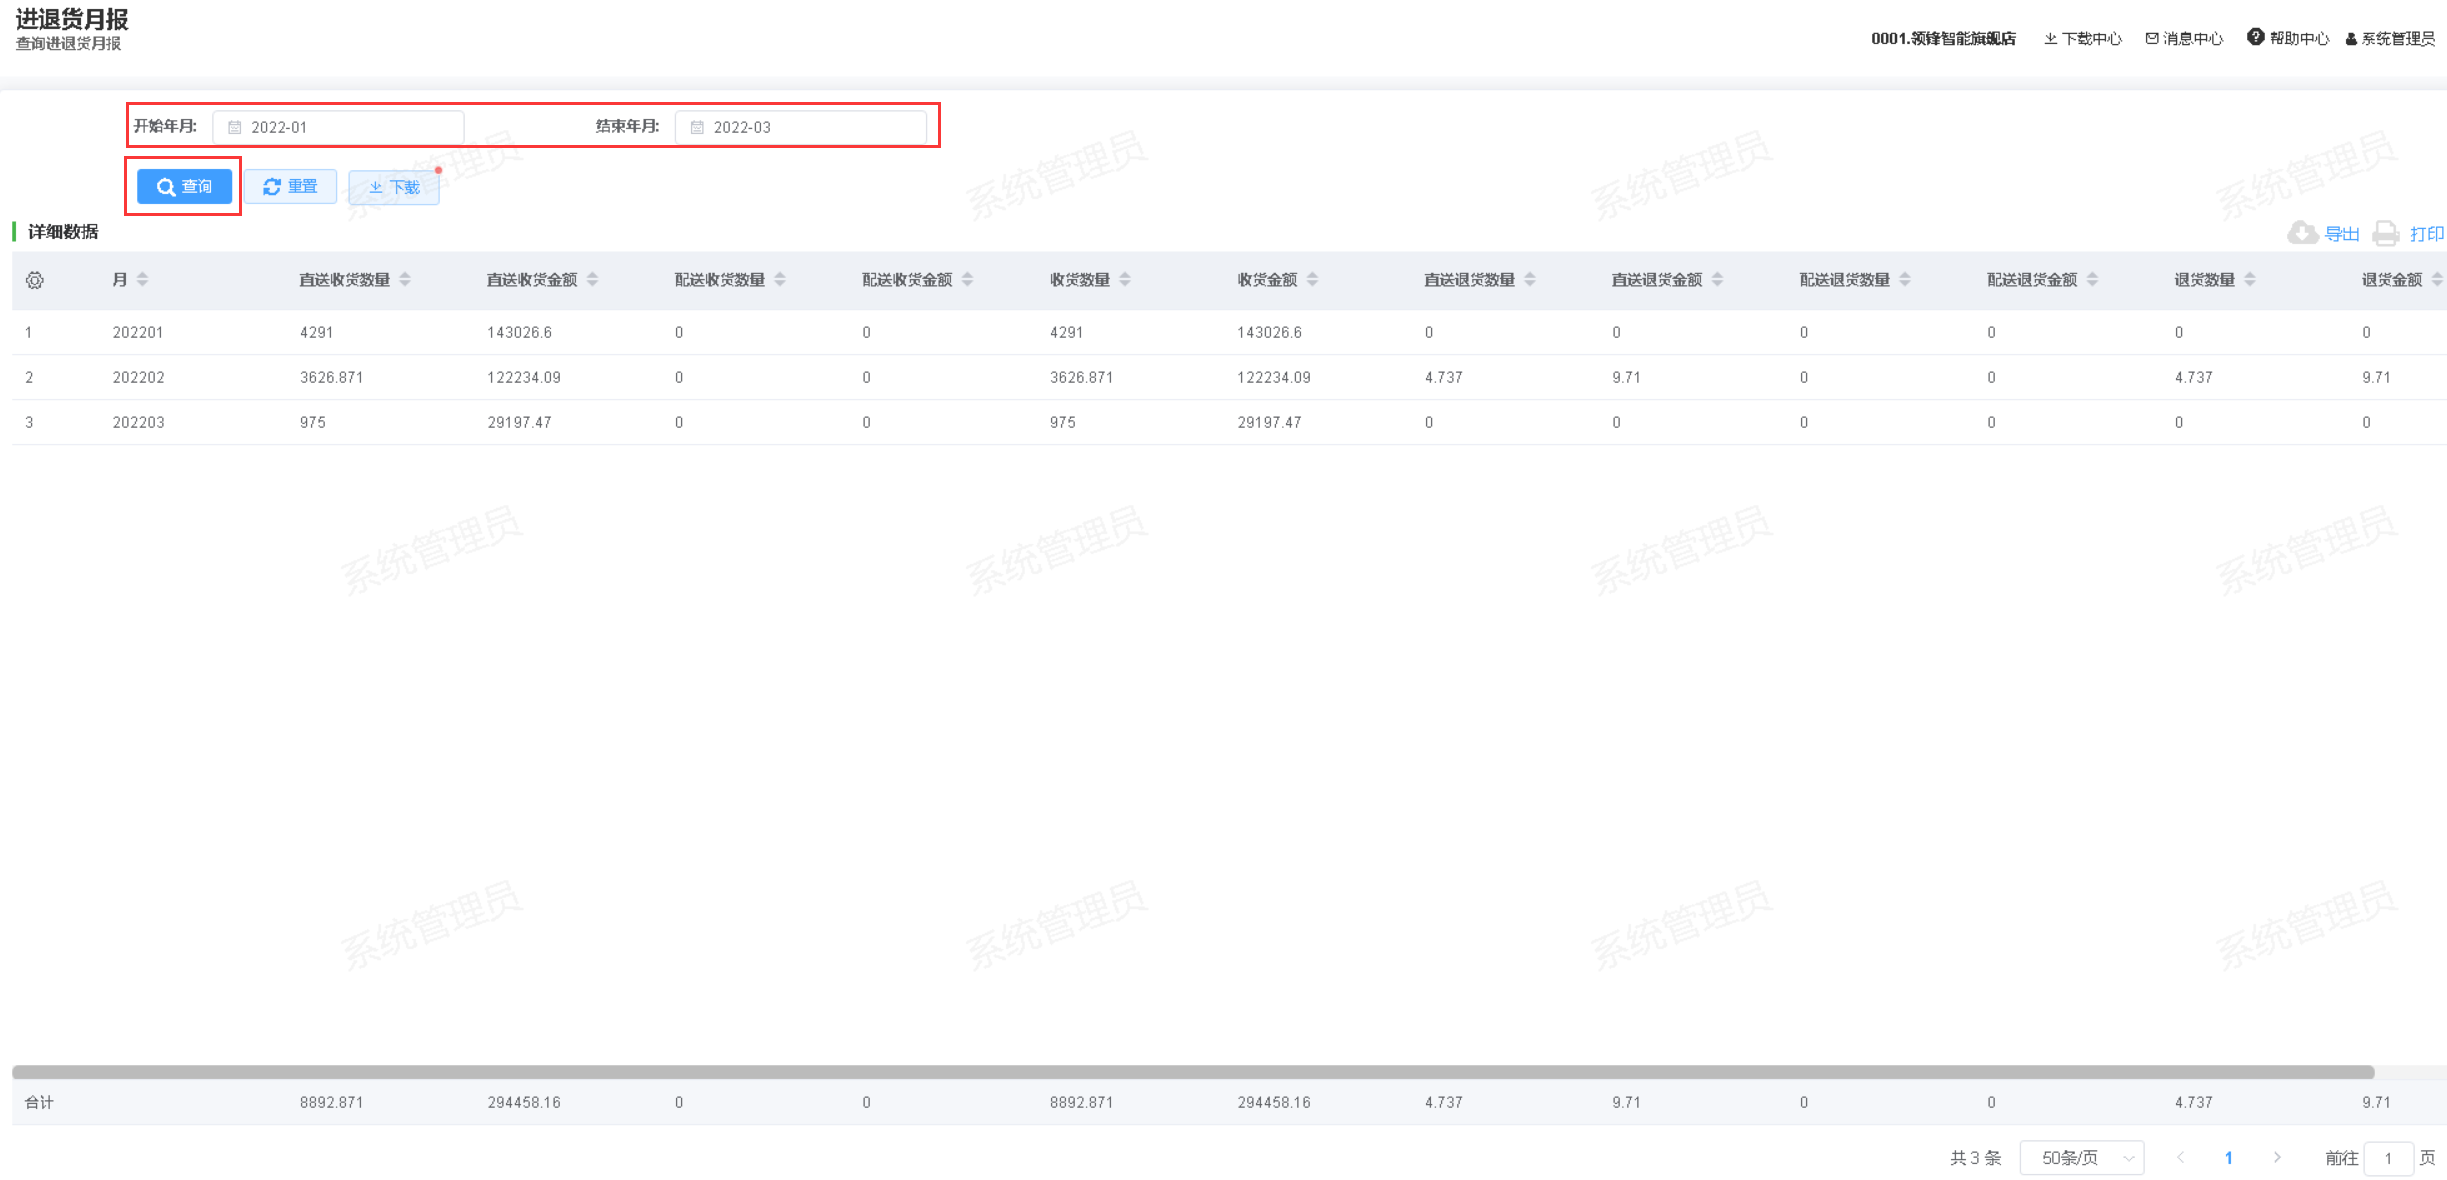Open the 50条/页 page size dropdown

[x=2081, y=1157]
